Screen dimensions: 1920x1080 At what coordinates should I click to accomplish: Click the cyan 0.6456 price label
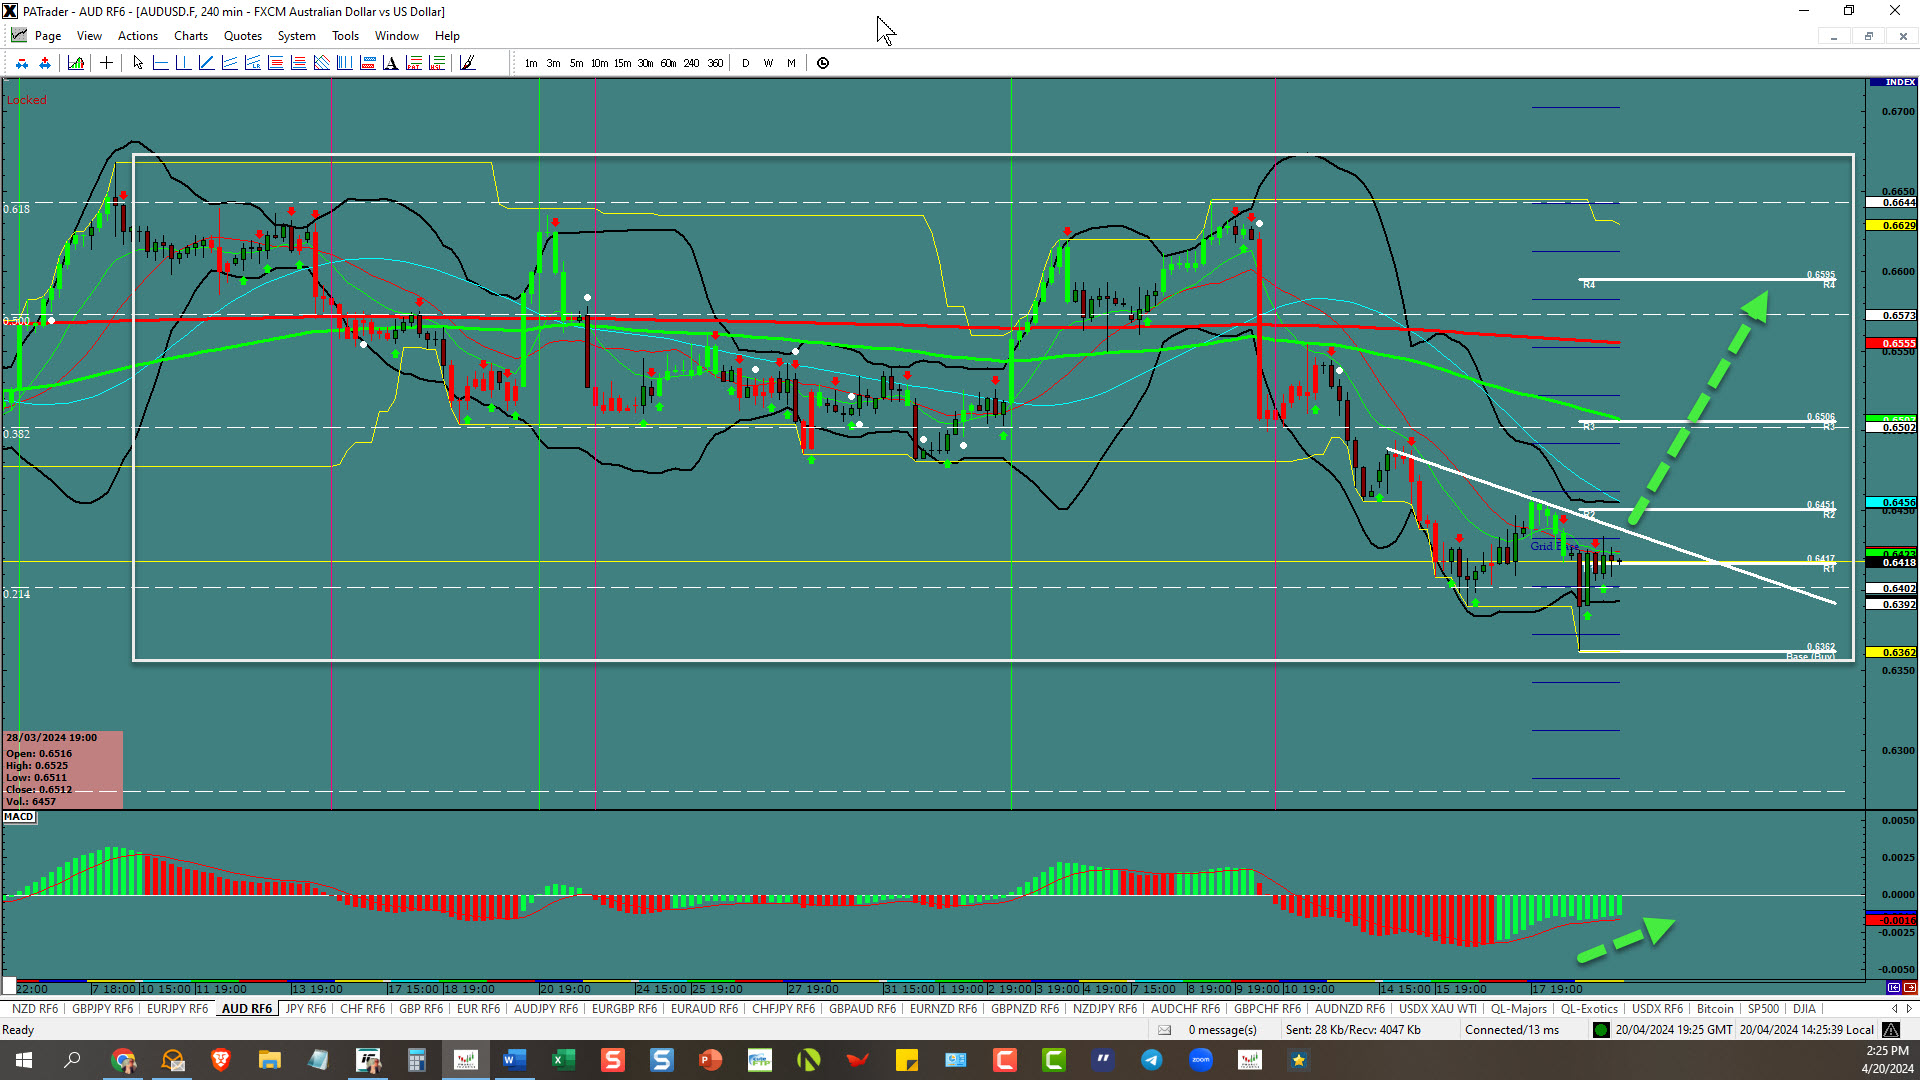[x=1892, y=503]
